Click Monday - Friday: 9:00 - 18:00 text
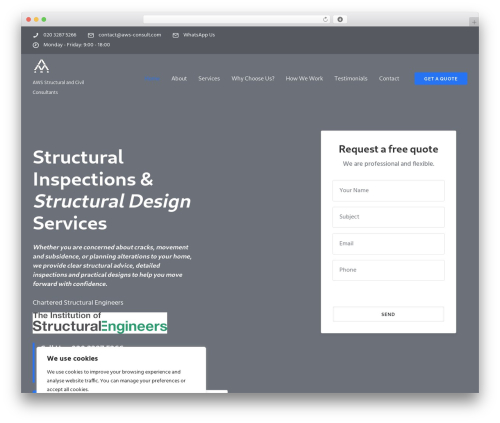The image size is (500, 423). coord(77,45)
